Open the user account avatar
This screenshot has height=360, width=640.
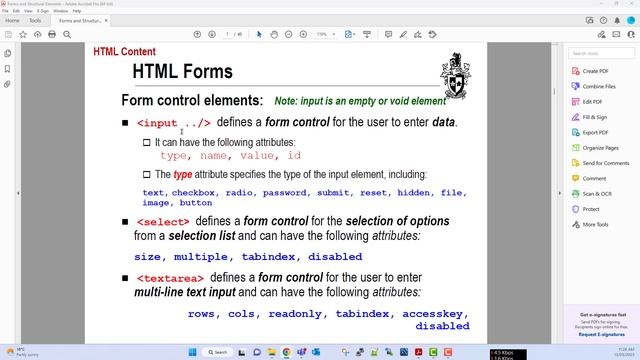click(631, 20)
